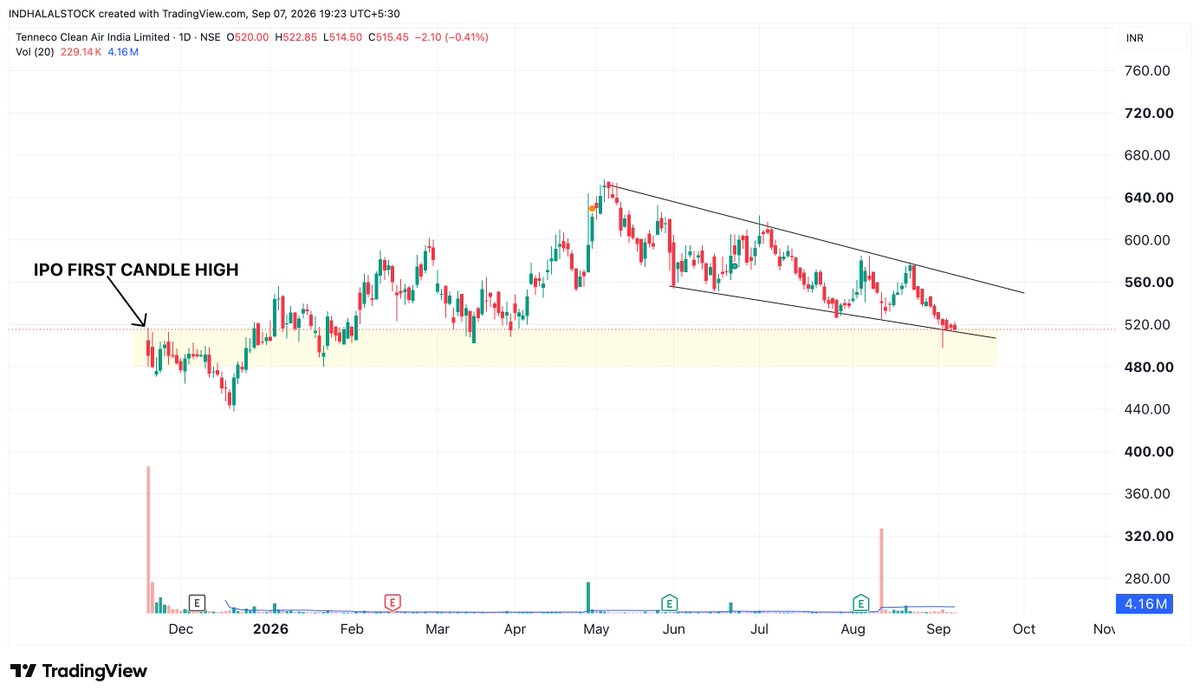Open the red earnings marker before Mar

point(393,602)
